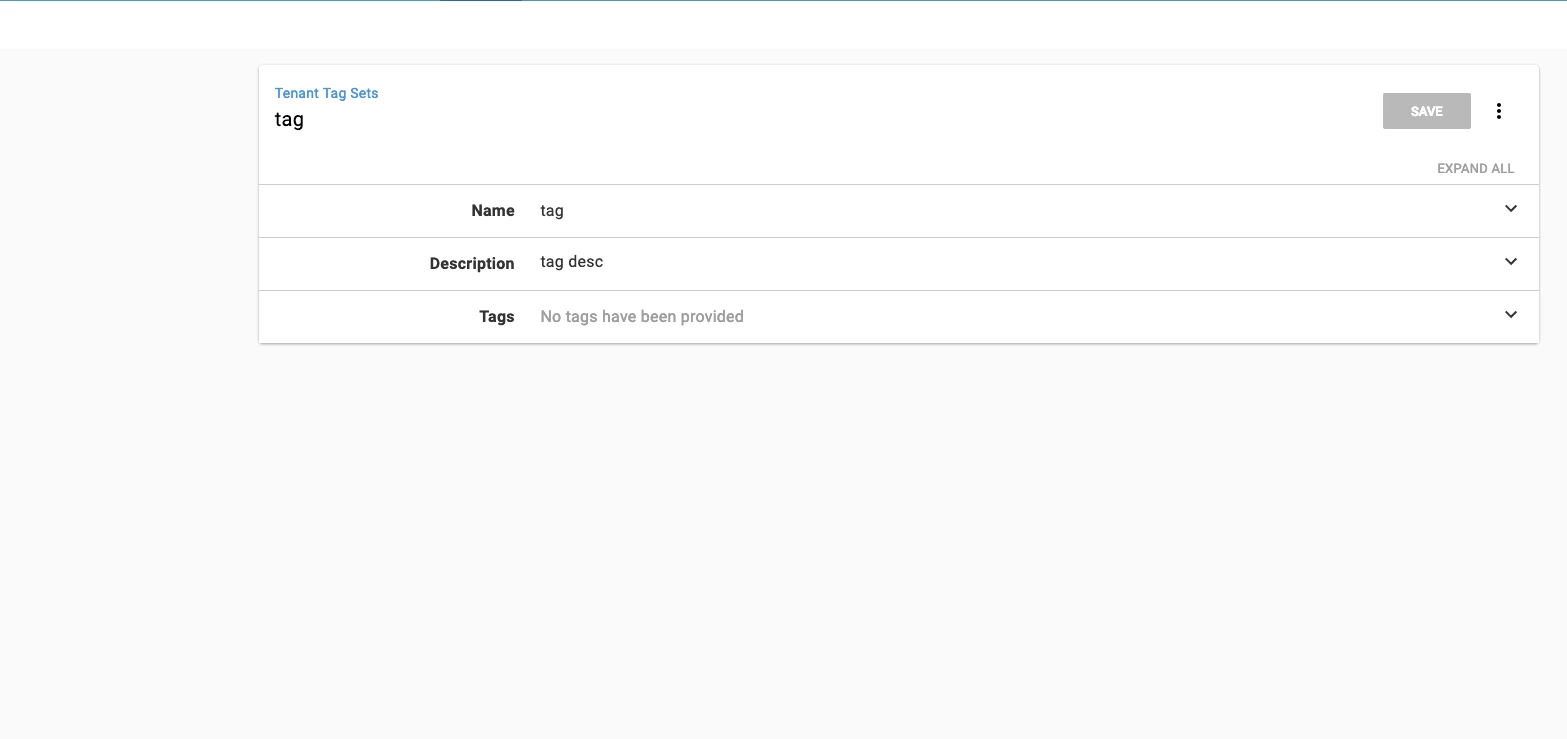Expand the Description section chevron

1511,262
